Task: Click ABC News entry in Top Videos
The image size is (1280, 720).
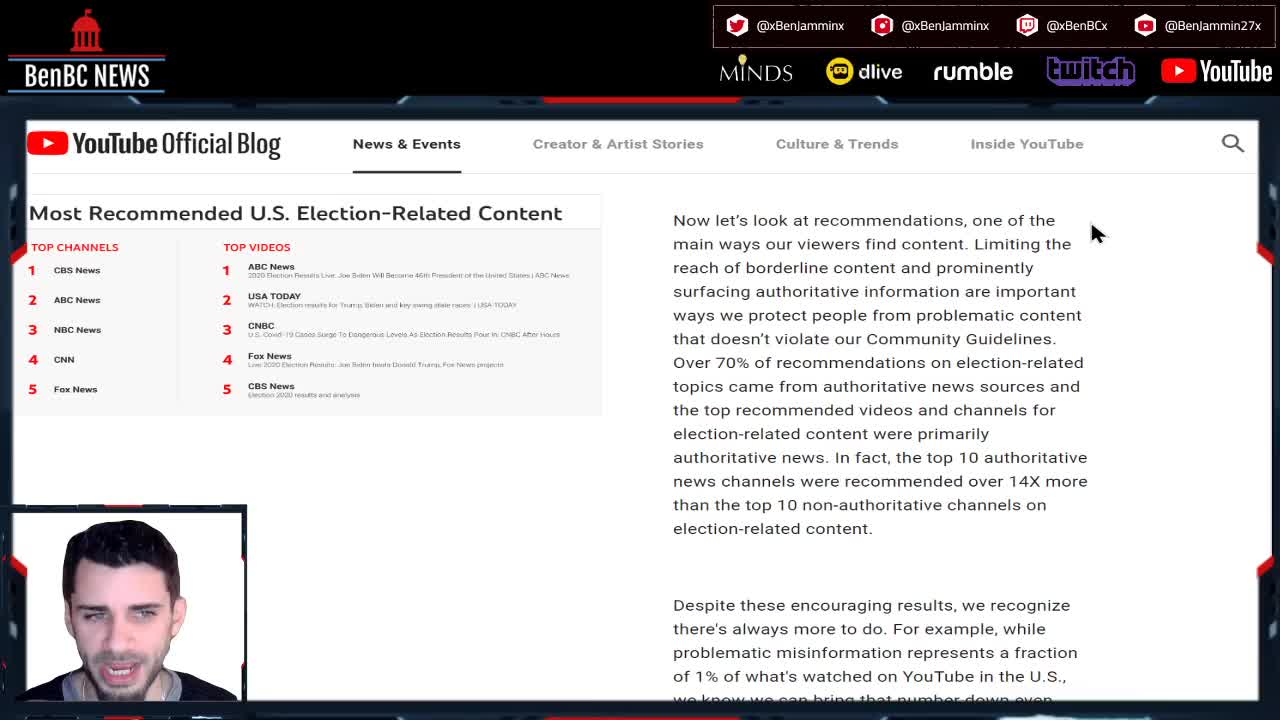Action: [408, 270]
